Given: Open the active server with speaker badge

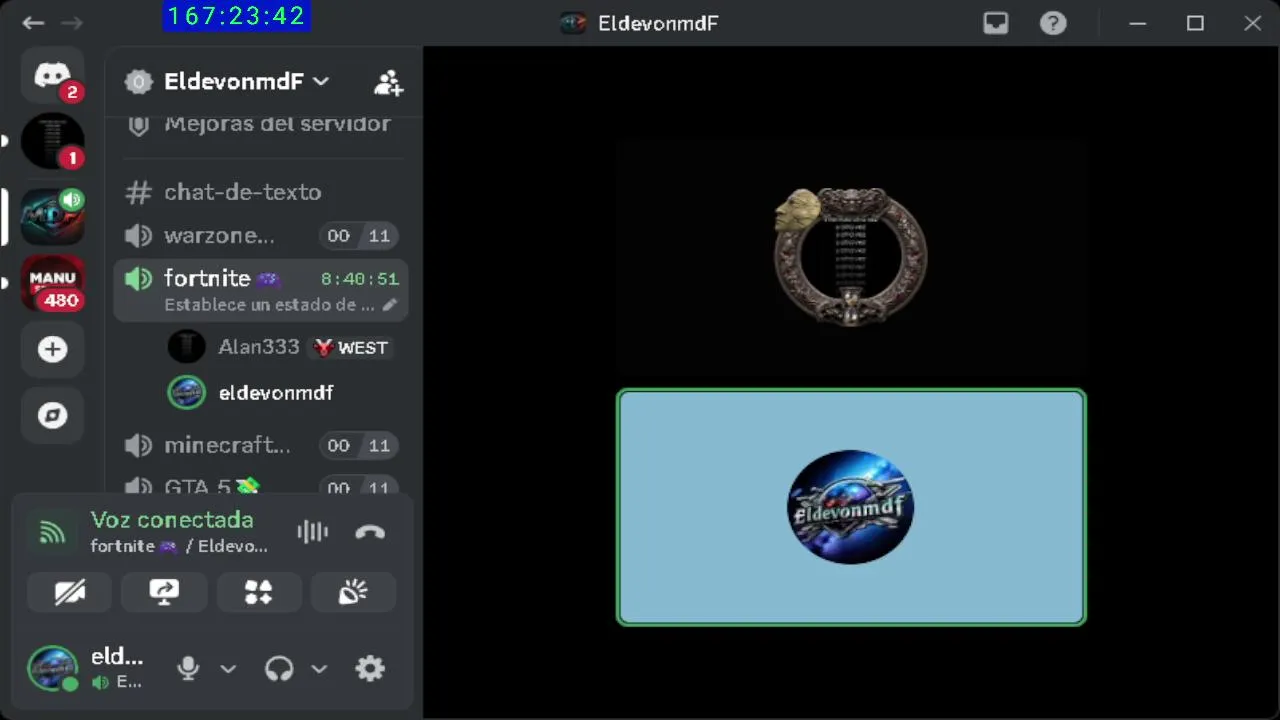Looking at the screenshot, I should [52, 217].
